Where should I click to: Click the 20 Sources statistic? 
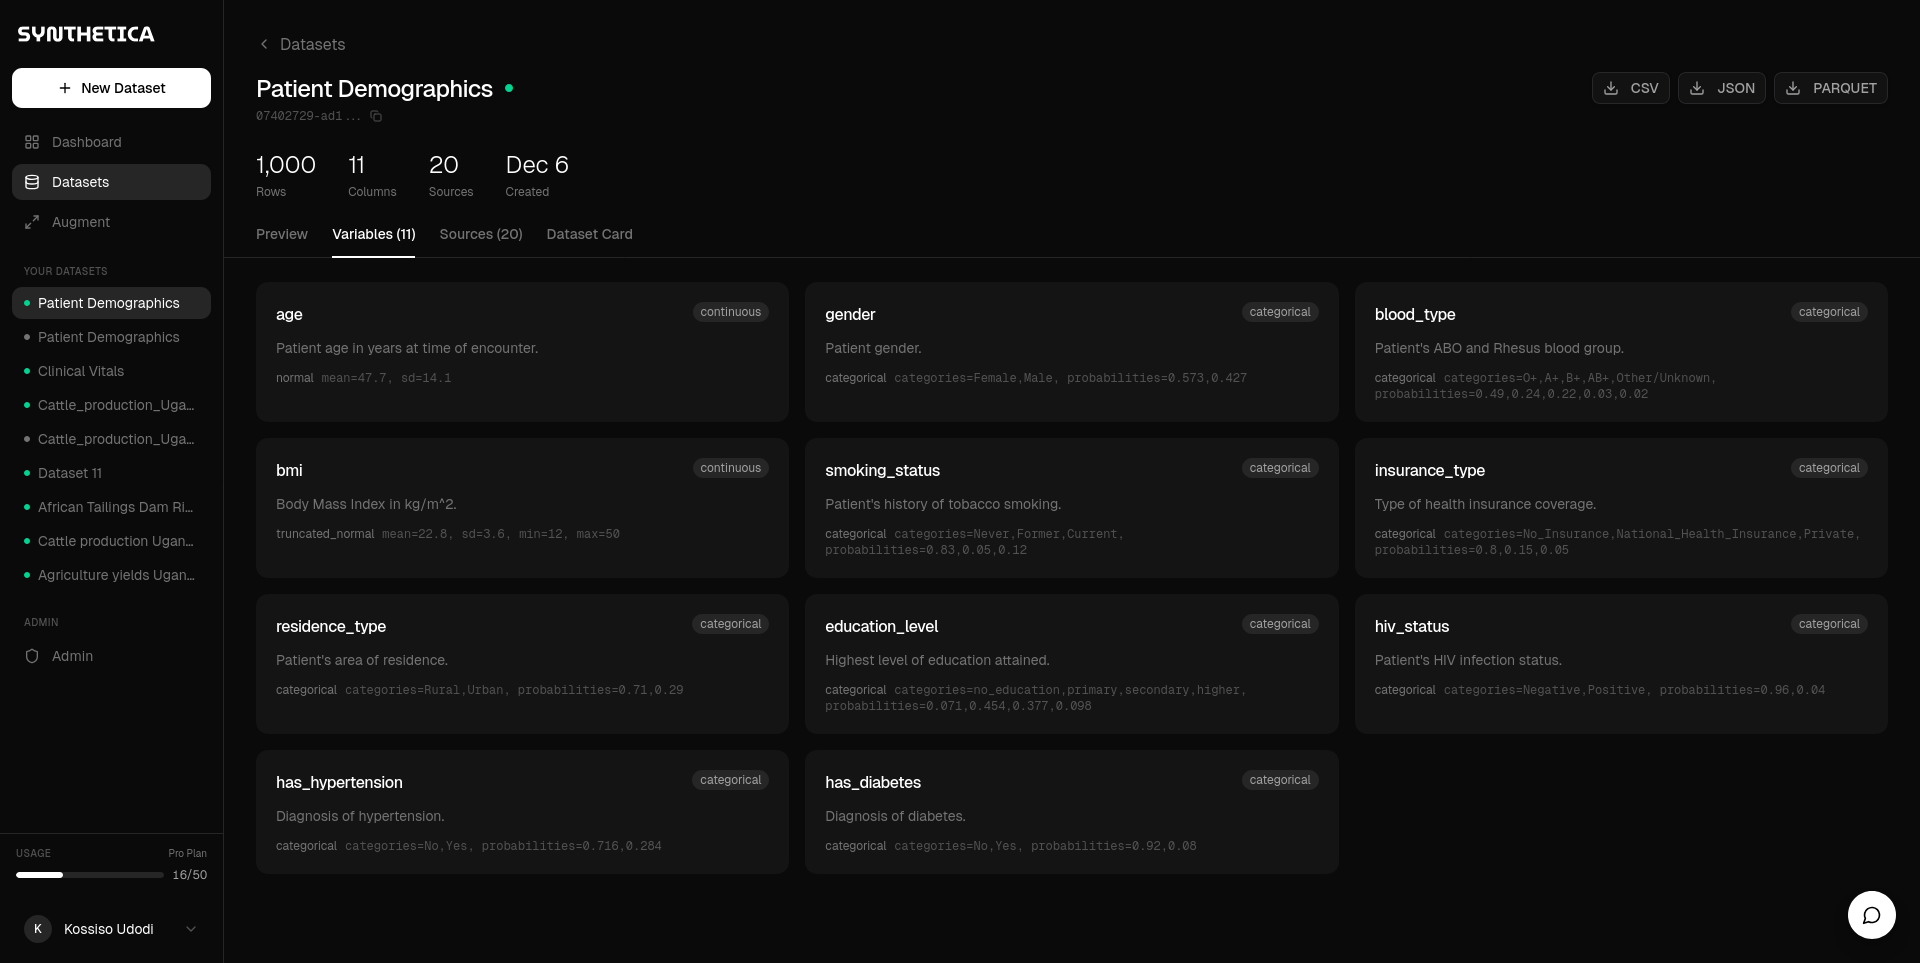(x=451, y=175)
